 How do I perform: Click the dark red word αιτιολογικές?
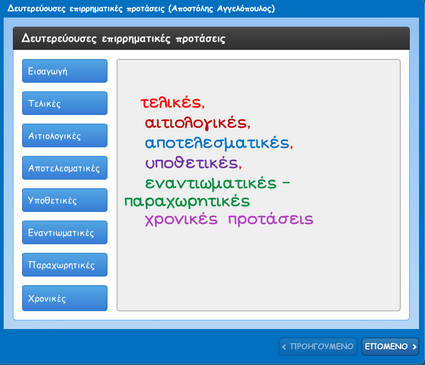pos(196,123)
